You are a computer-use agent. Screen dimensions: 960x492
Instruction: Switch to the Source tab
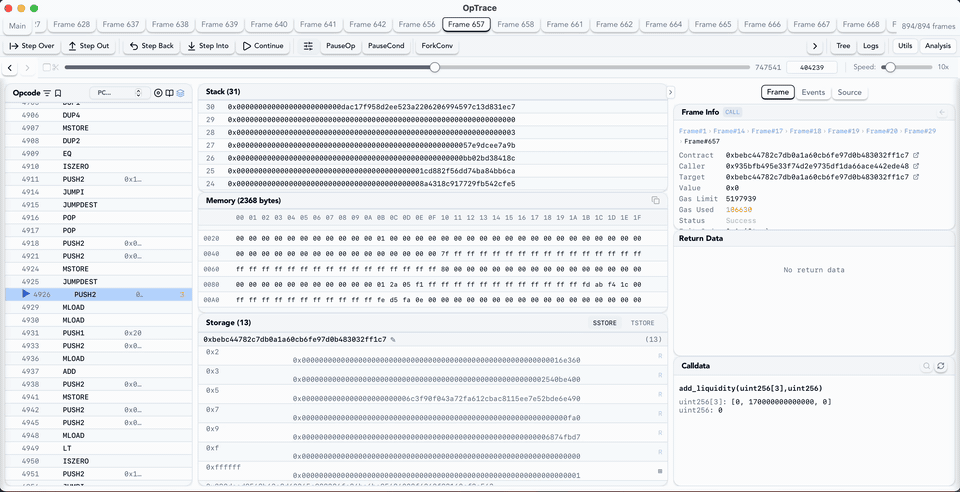tap(849, 92)
